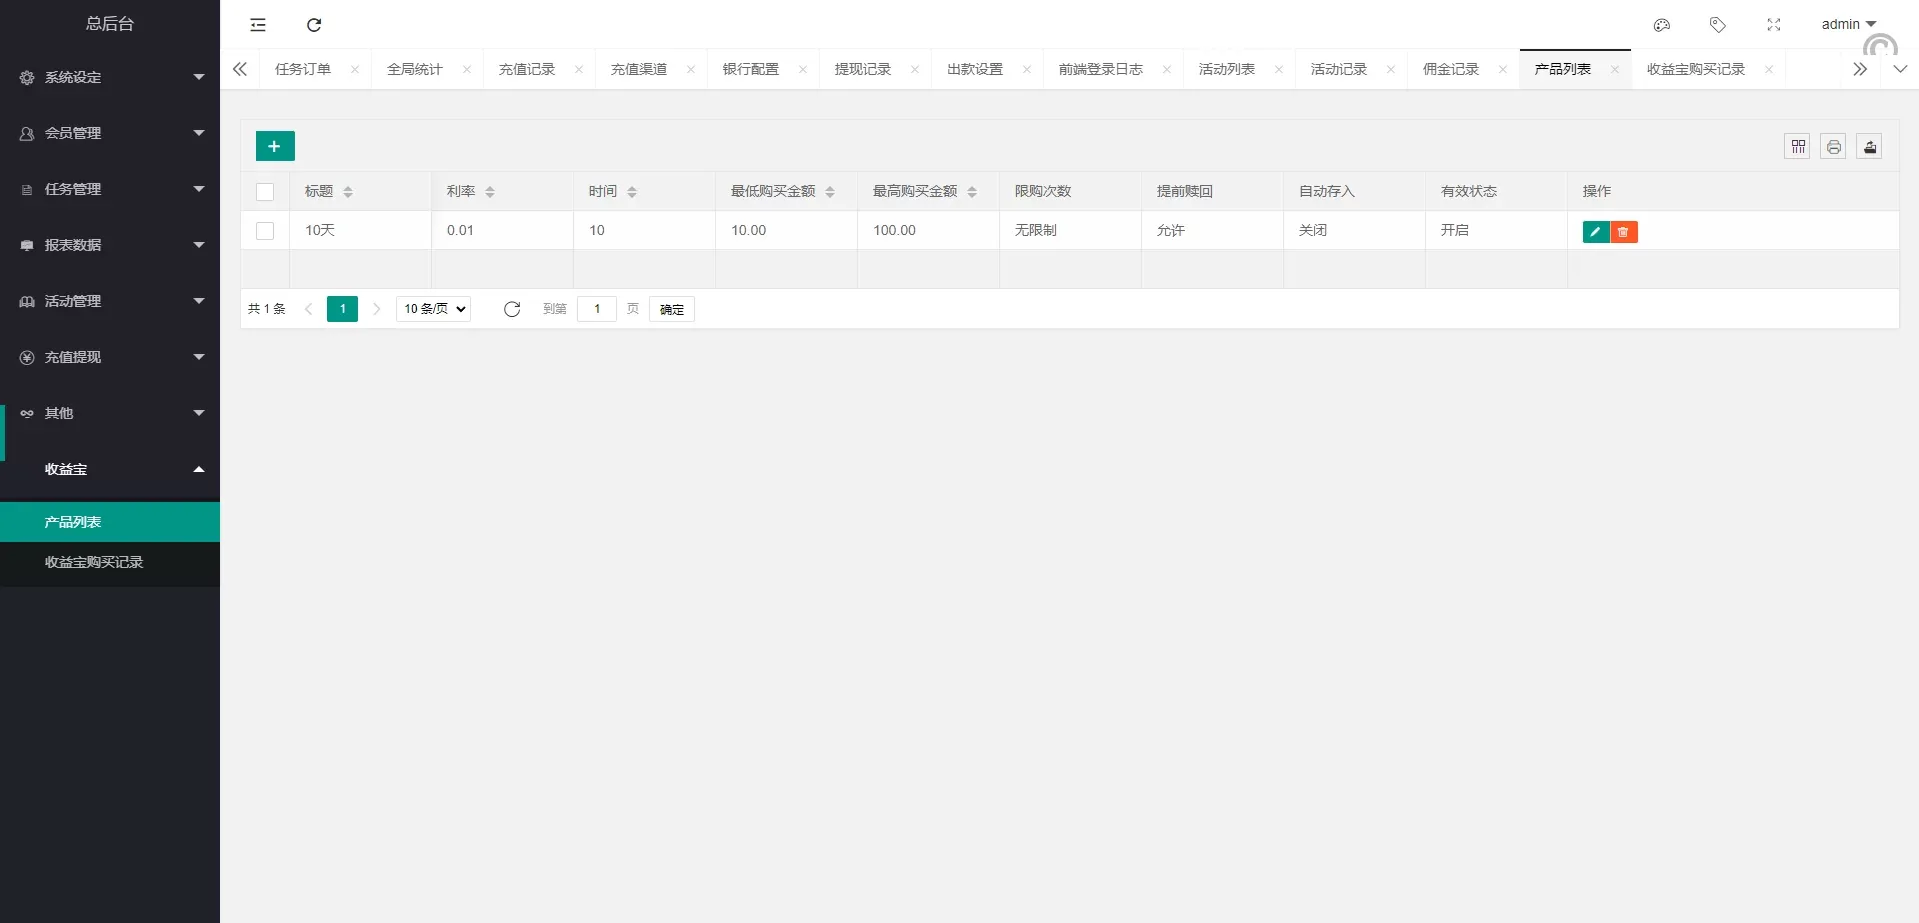Open the 10 条/页 page size dropdown
This screenshot has height=923, width=1919.
pyautogui.click(x=434, y=309)
